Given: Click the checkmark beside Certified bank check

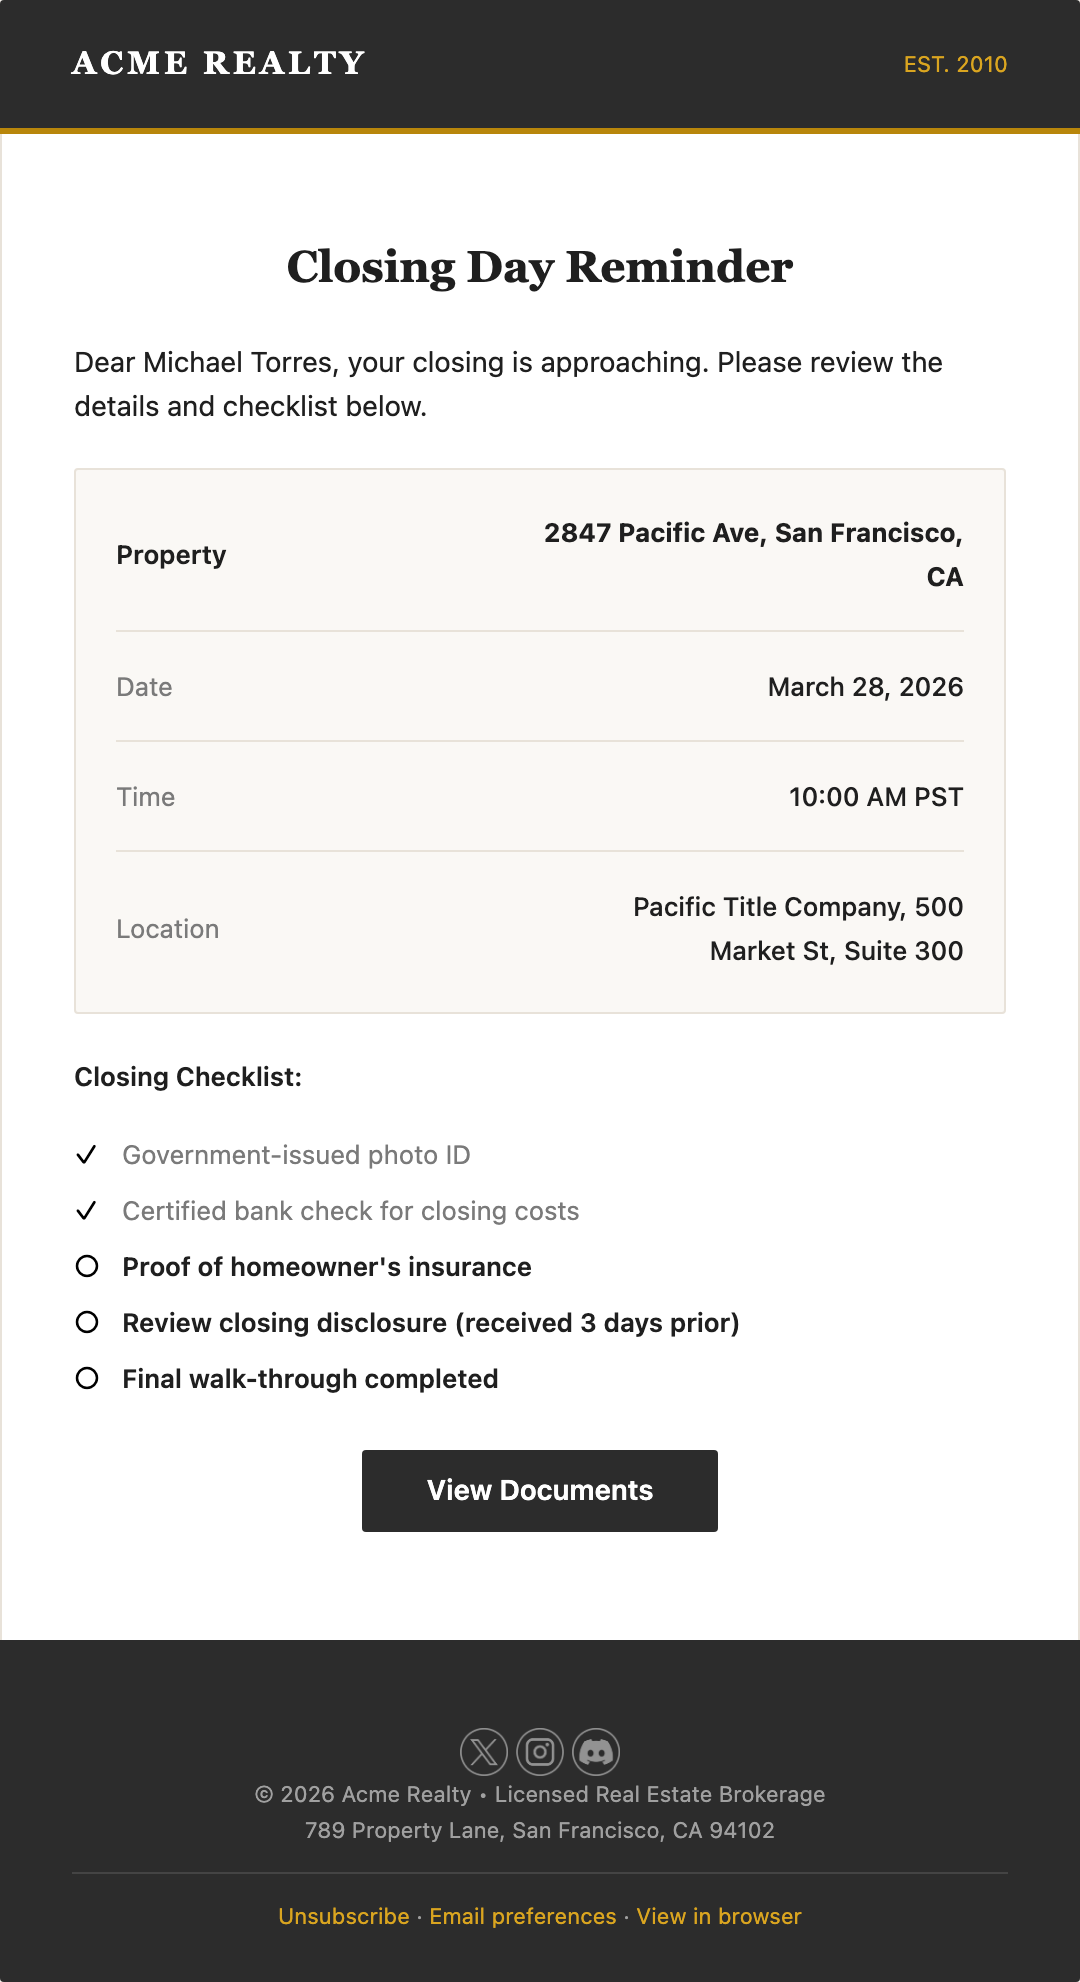Looking at the screenshot, I should click(87, 1211).
